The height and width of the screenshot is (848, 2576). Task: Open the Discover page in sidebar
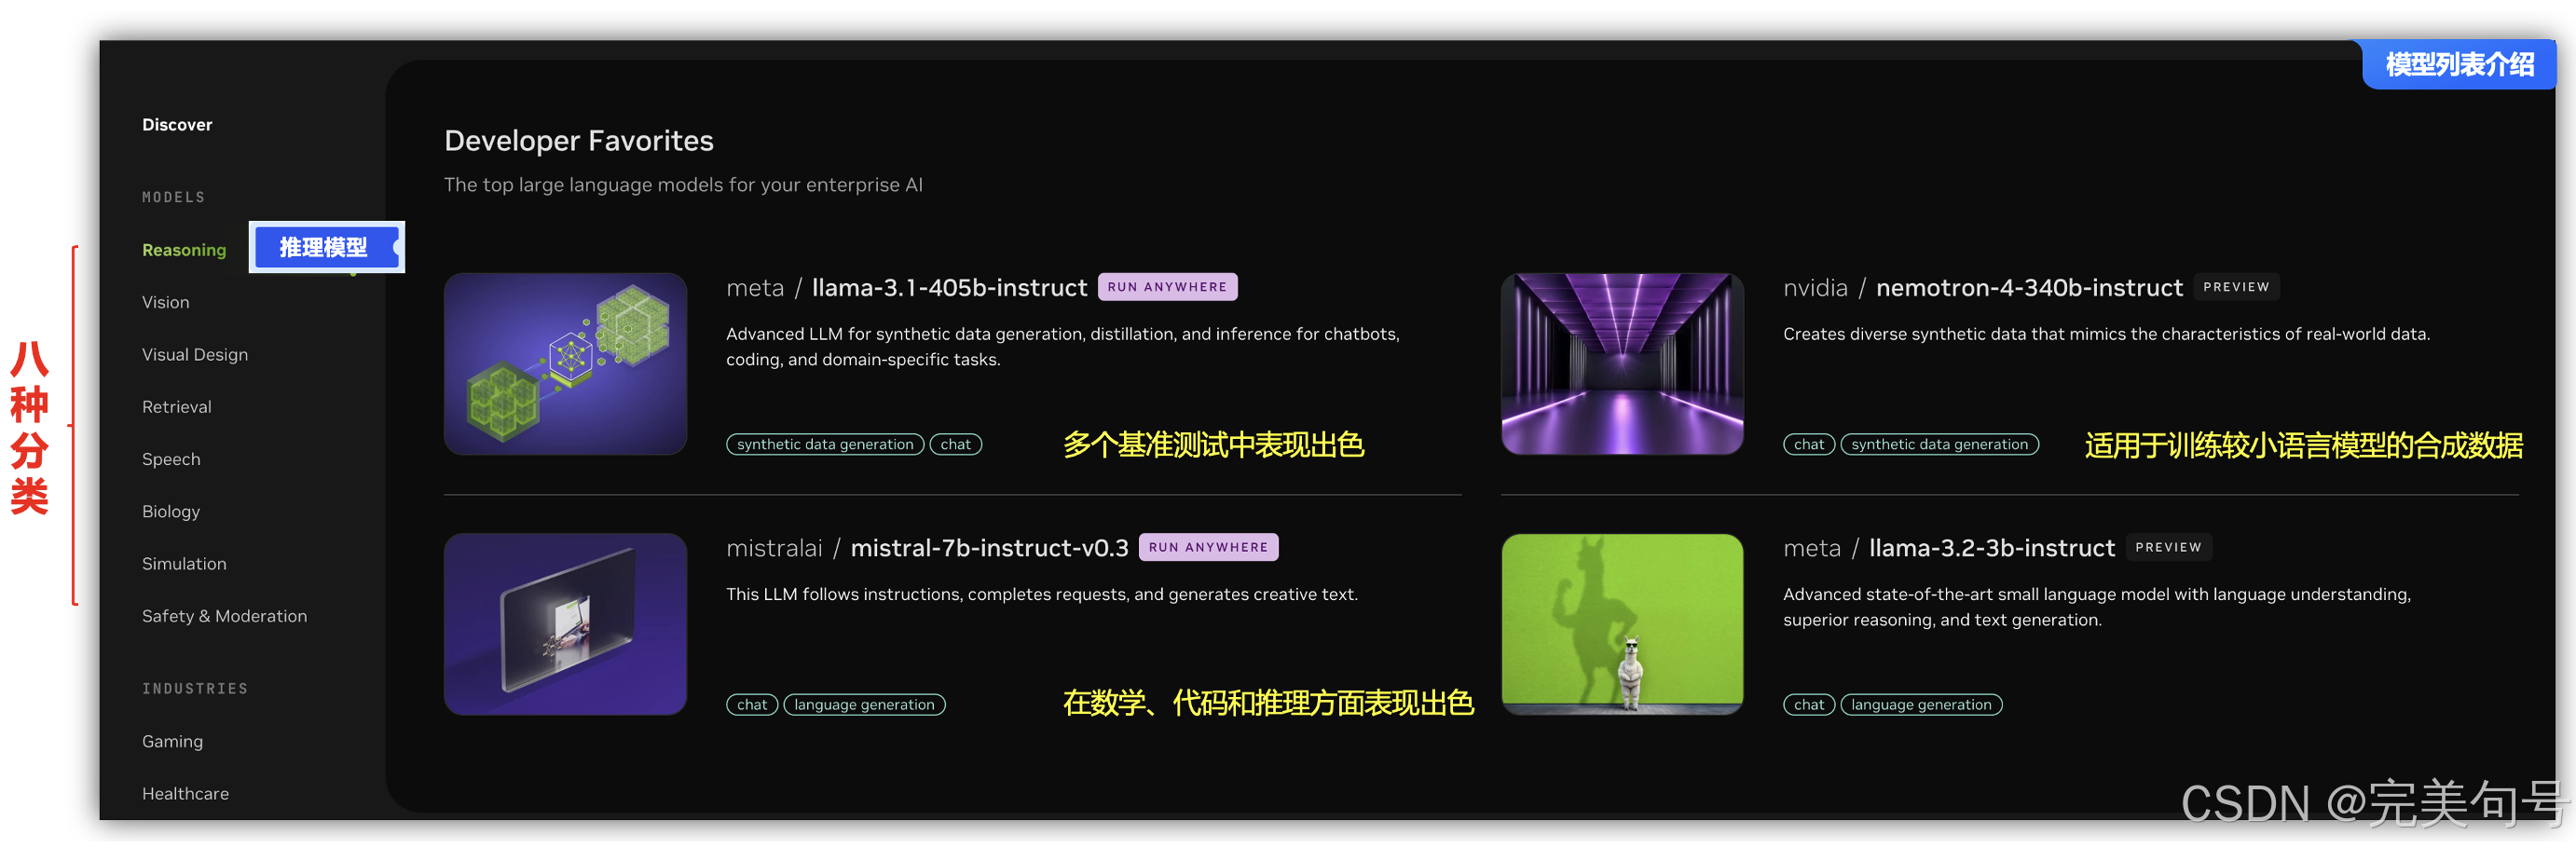(177, 125)
